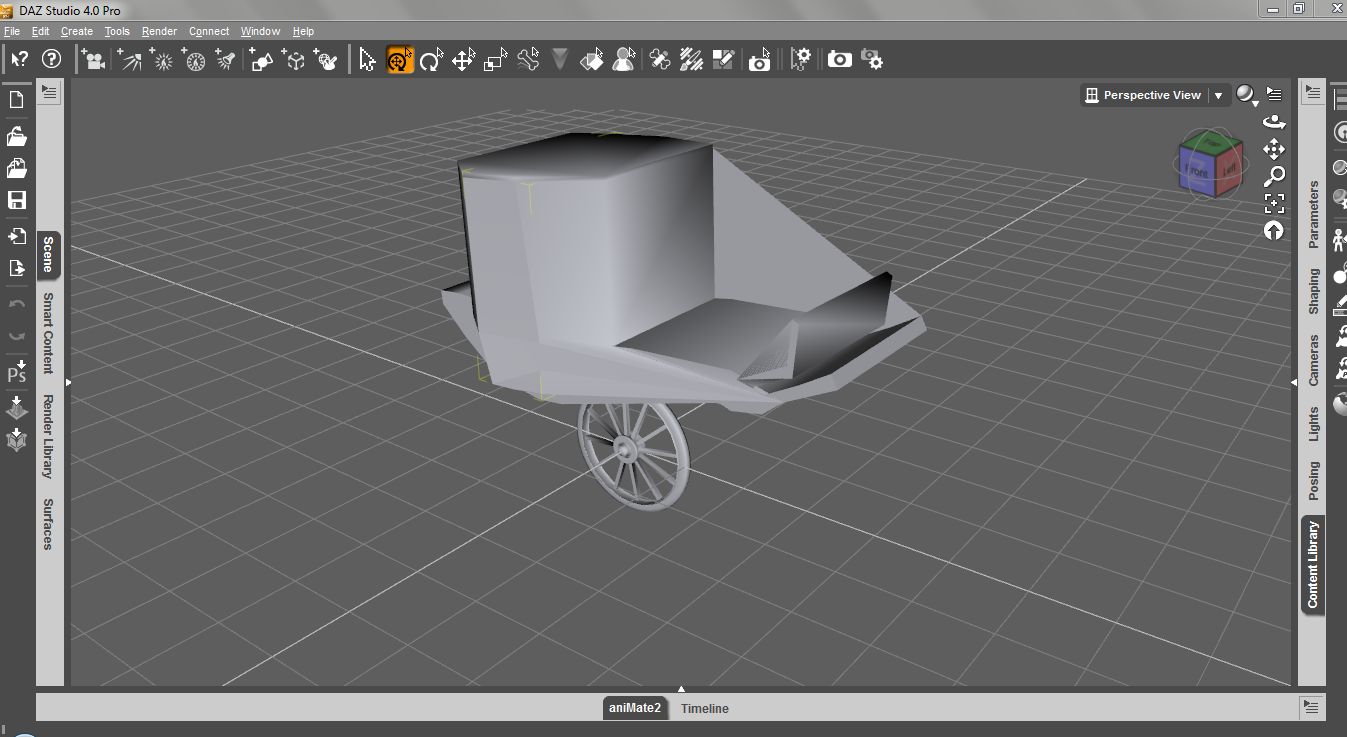The width and height of the screenshot is (1347, 737).
Task: Create a new camera from the toolbar
Action: coord(93,60)
